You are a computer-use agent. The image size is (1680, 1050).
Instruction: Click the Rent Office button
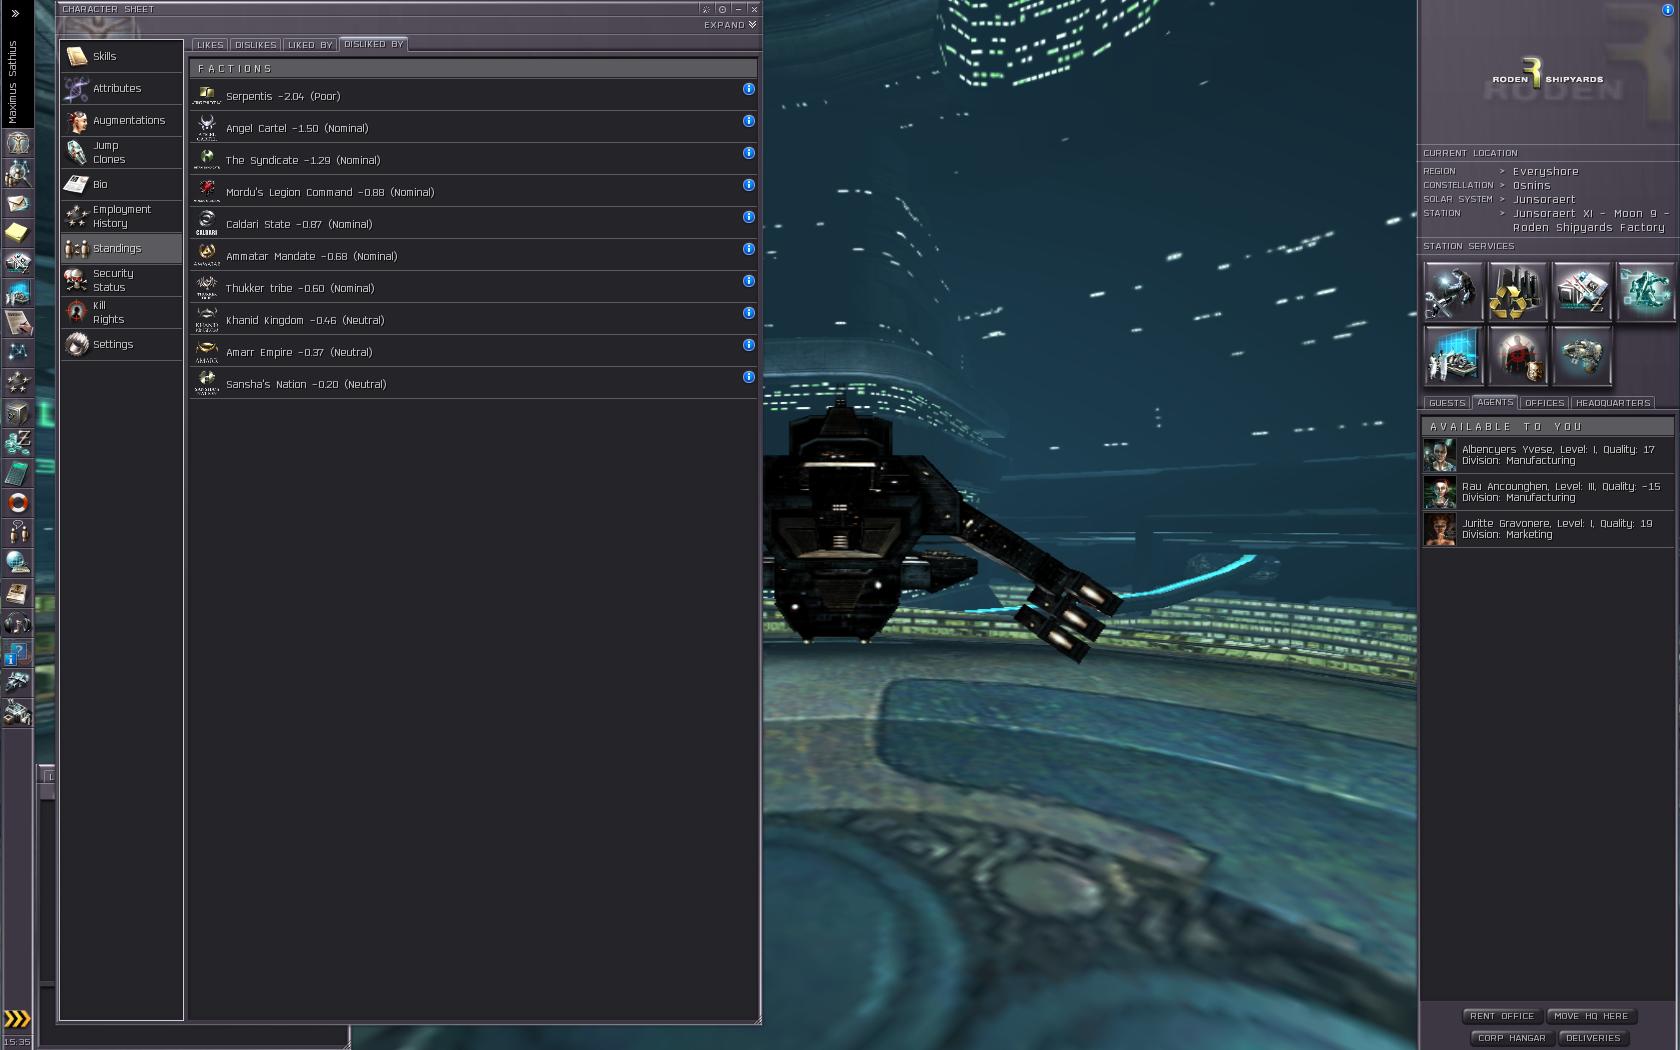pos(1502,1016)
